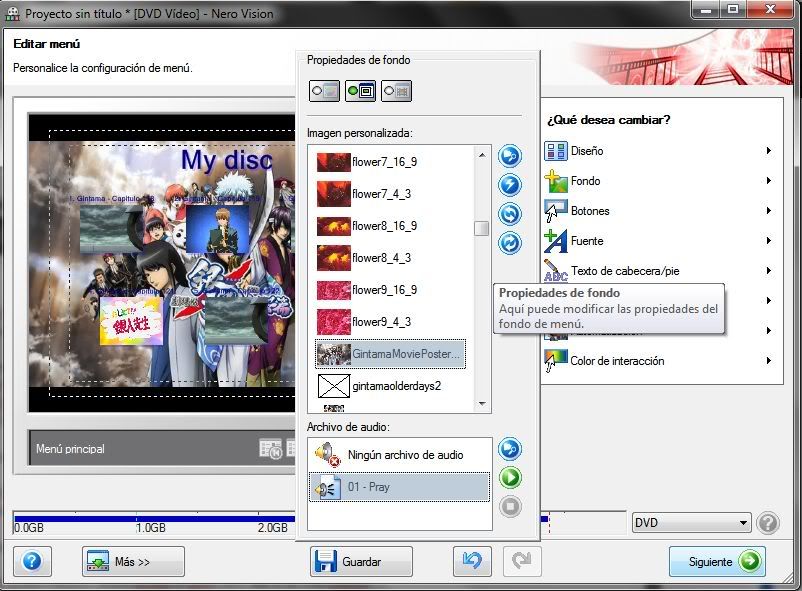Select the third background type radio option
The width and height of the screenshot is (802, 591).
pyautogui.click(x=396, y=91)
